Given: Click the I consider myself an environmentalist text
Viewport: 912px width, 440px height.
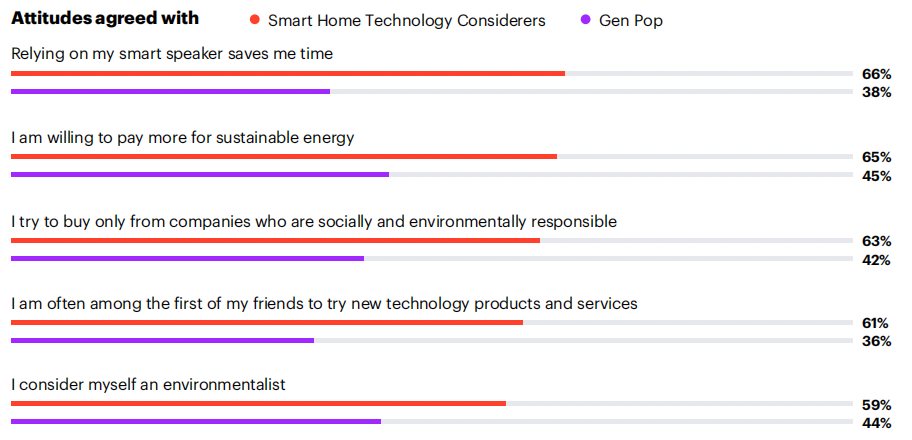Looking at the screenshot, I should point(148,385).
